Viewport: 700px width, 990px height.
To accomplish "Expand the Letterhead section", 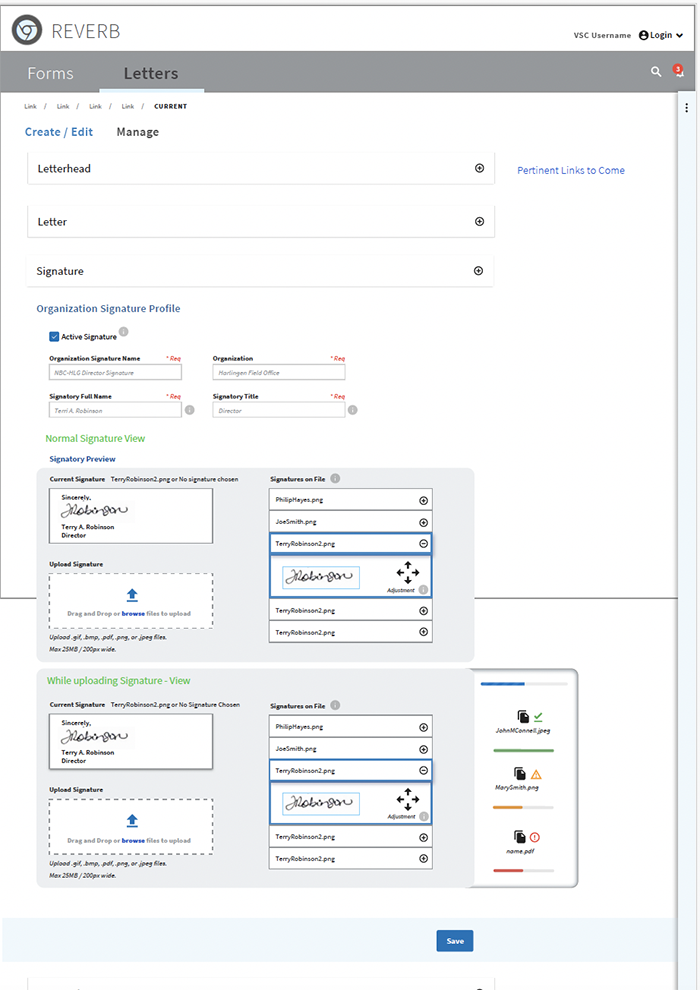I will [480, 168].
